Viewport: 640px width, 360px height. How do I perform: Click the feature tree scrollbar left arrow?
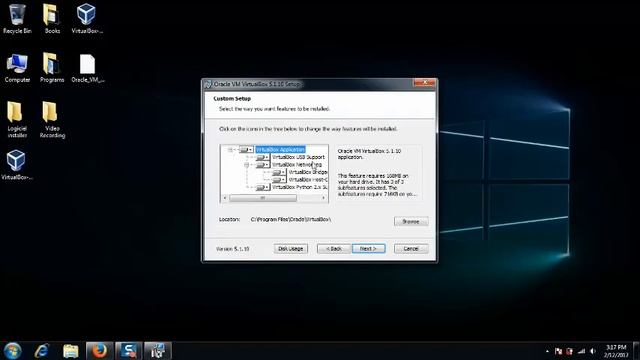[x=225, y=198]
